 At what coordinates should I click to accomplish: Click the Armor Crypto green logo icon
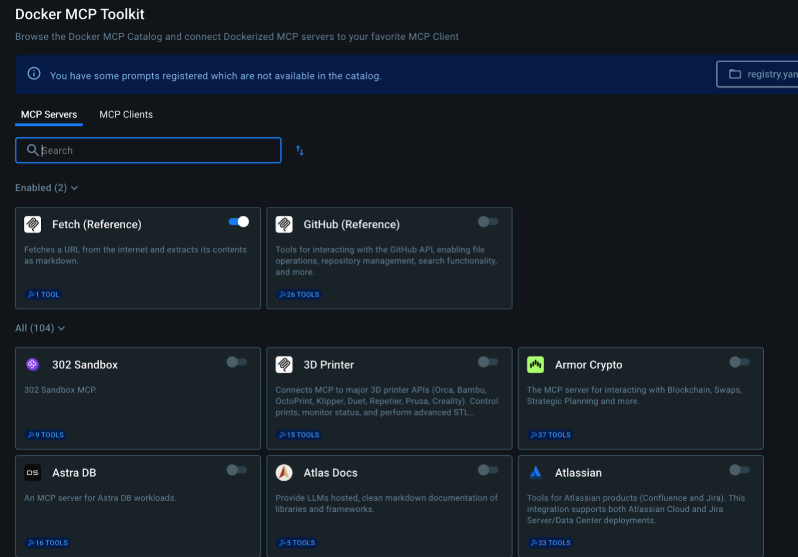coord(535,365)
